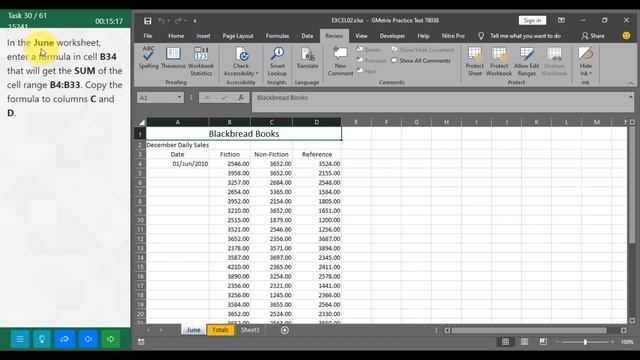
Task: Click the Undo arrow in title bar
Action: pos(161,20)
